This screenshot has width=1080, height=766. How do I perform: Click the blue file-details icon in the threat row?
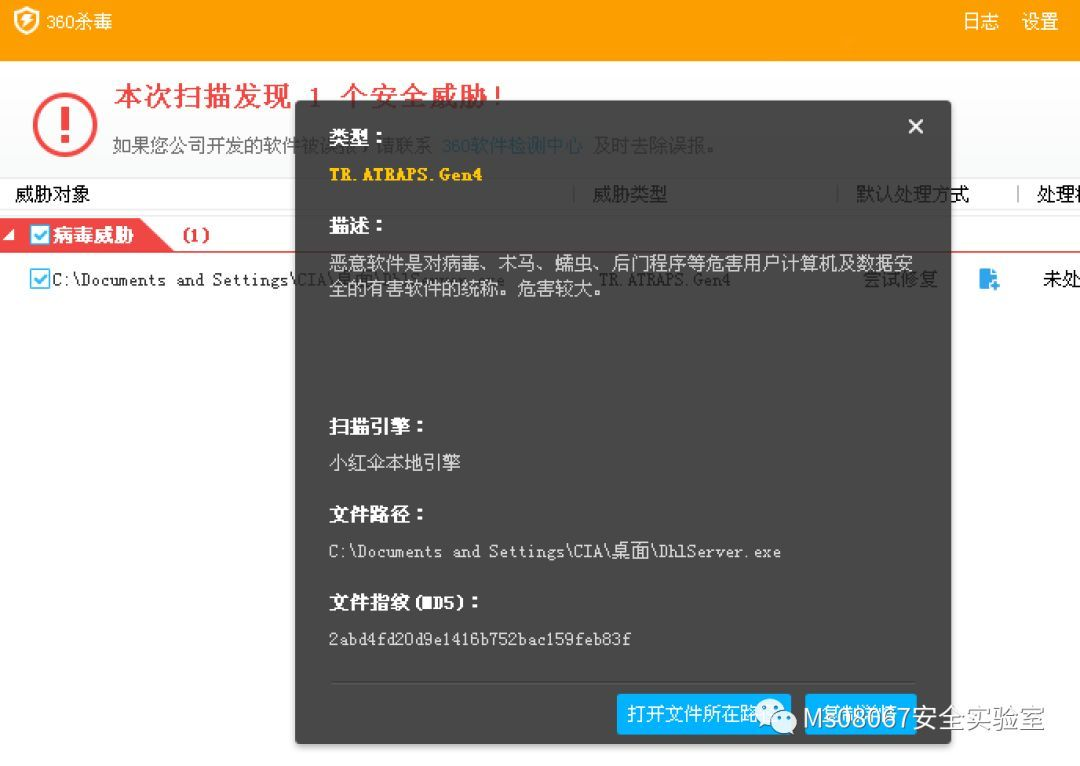click(x=989, y=281)
